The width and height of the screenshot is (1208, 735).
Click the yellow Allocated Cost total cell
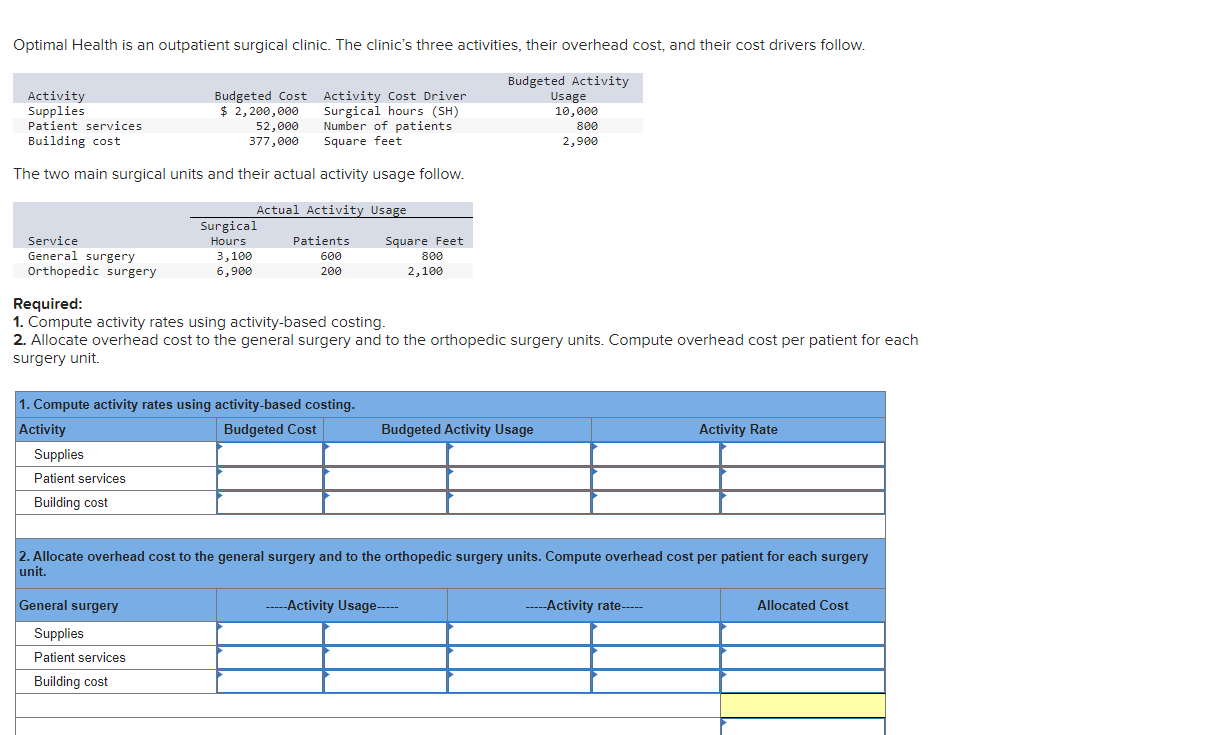click(803, 705)
